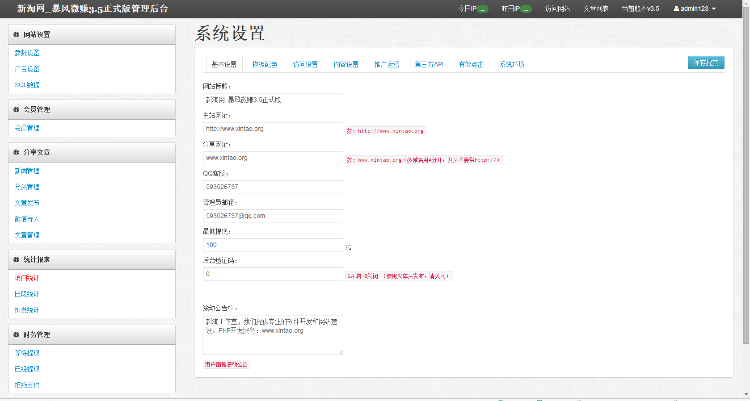This screenshot has width=750, height=401.
Task: Open 已经提现 in the sidebar
Action: [27, 369]
